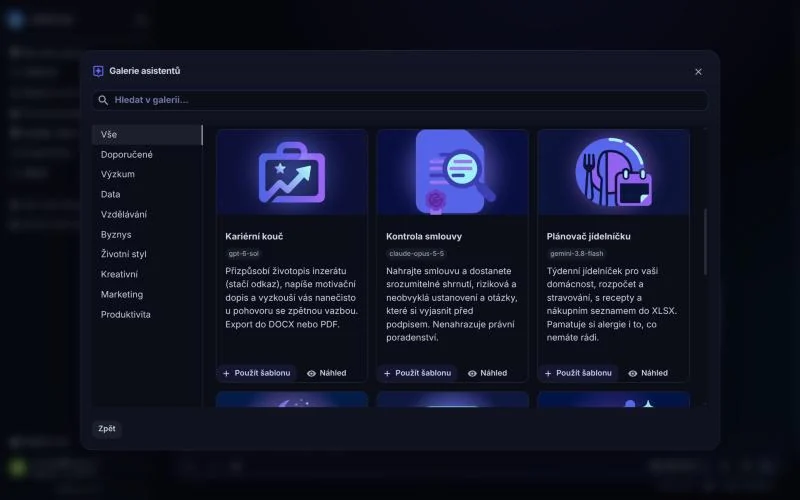Screen dimensions: 800x500
Task: Open the Kariérní kouč briefcase thumbnail
Action: click(292, 172)
